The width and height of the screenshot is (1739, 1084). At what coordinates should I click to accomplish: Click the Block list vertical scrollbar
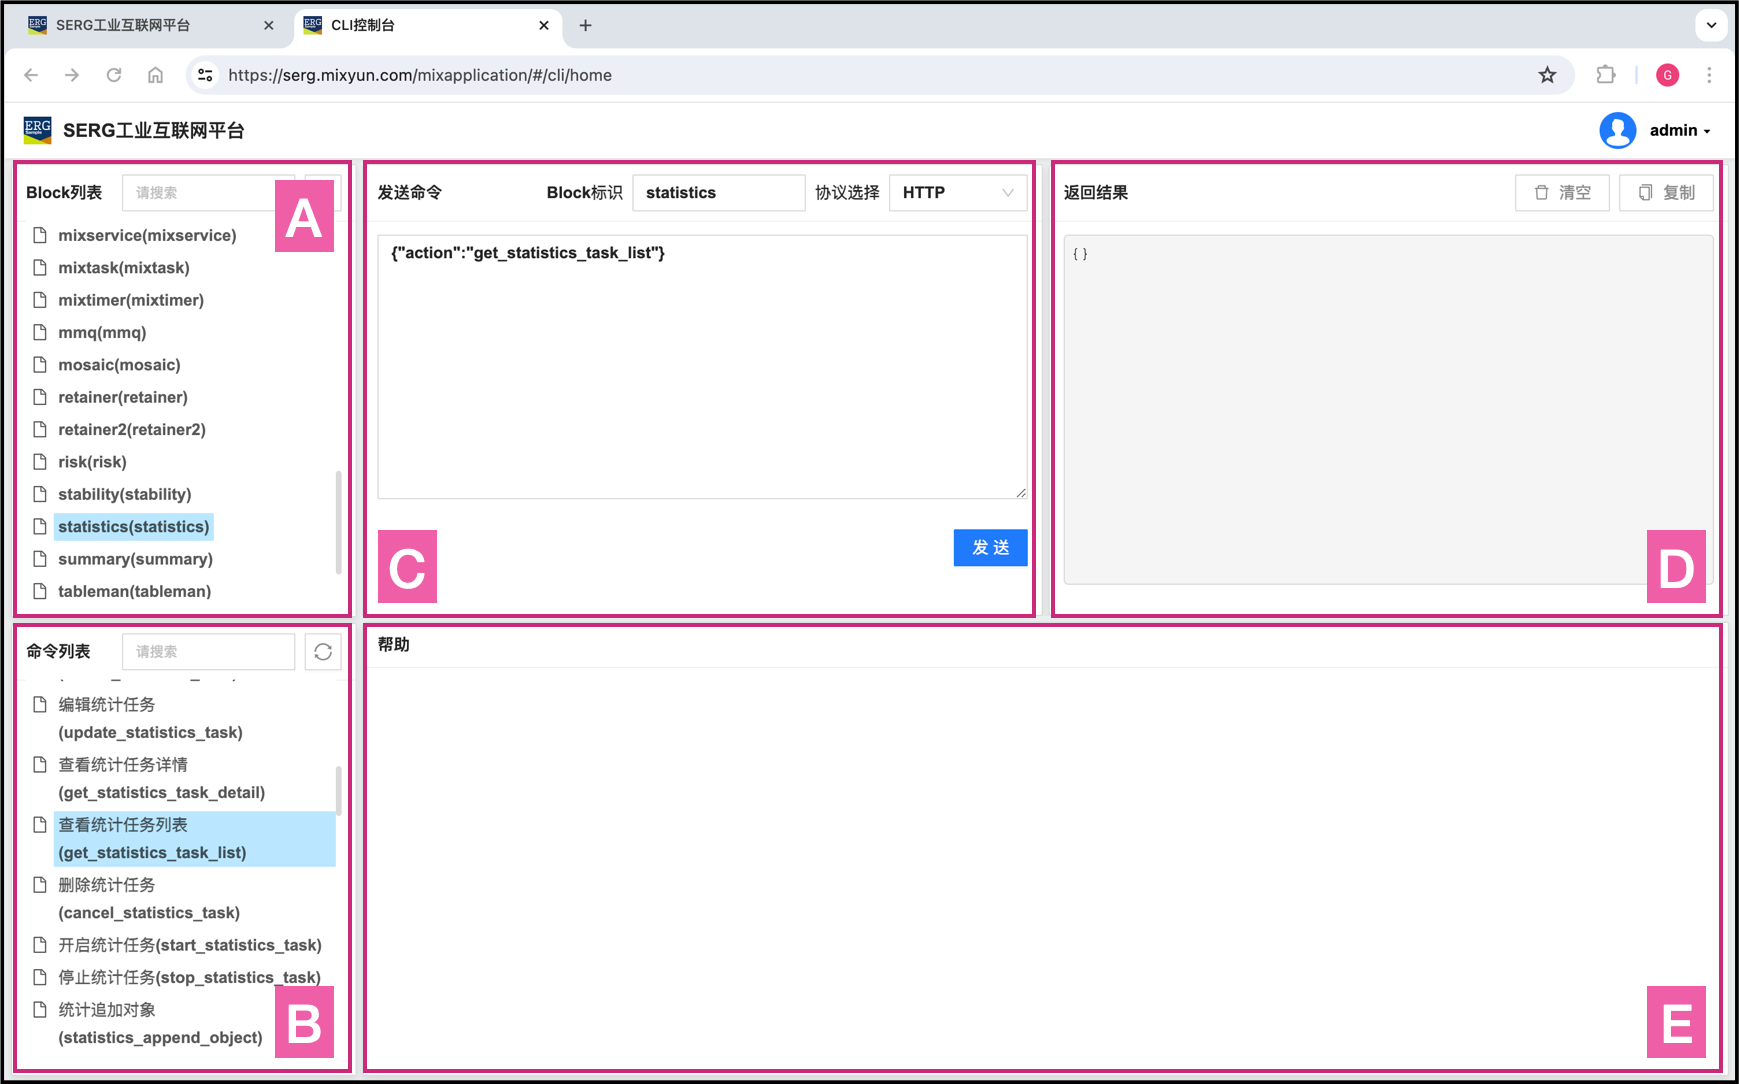pyautogui.click(x=338, y=520)
